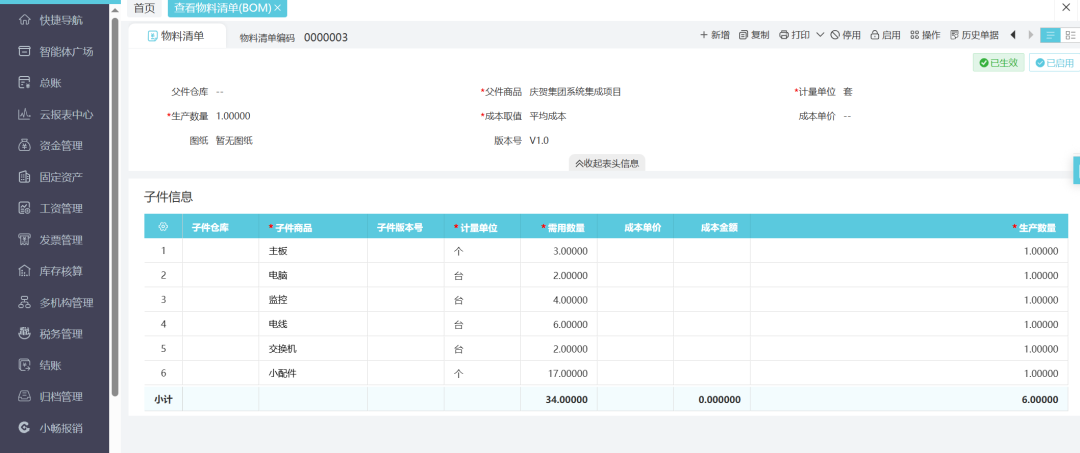This screenshot has width=1080, height=453.
Task: Select the 电线 row cell
Action: pyautogui.click(x=313, y=324)
